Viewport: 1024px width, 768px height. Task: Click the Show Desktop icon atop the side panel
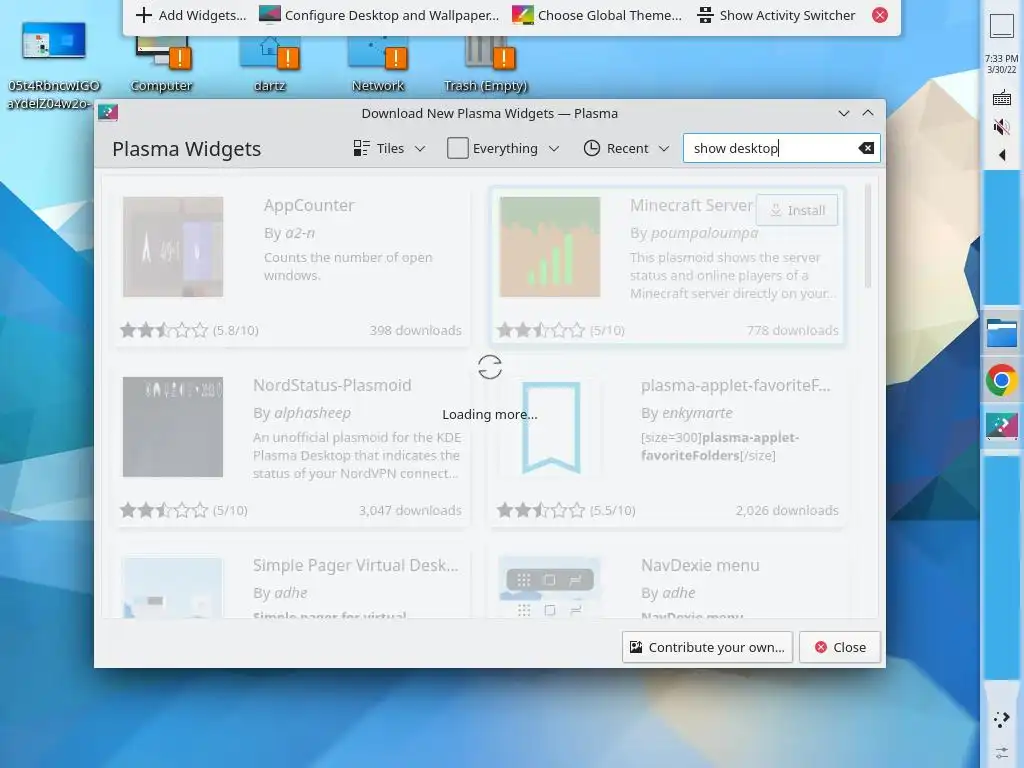1001,26
